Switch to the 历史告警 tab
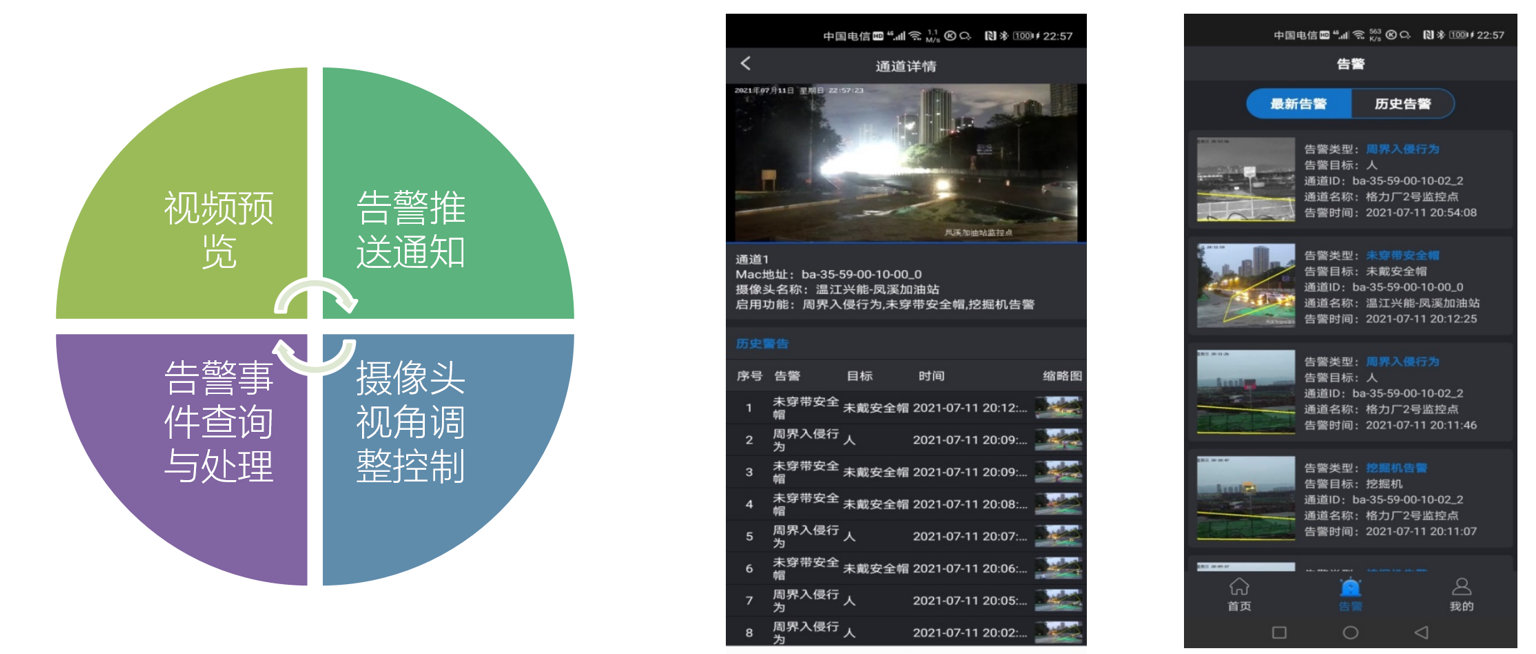The width and height of the screenshot is (1536, 654). tap(1402, 104)
